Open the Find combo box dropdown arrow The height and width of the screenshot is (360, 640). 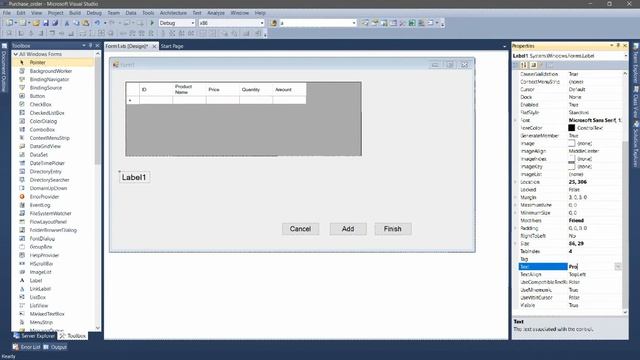[x=354, y=23]
